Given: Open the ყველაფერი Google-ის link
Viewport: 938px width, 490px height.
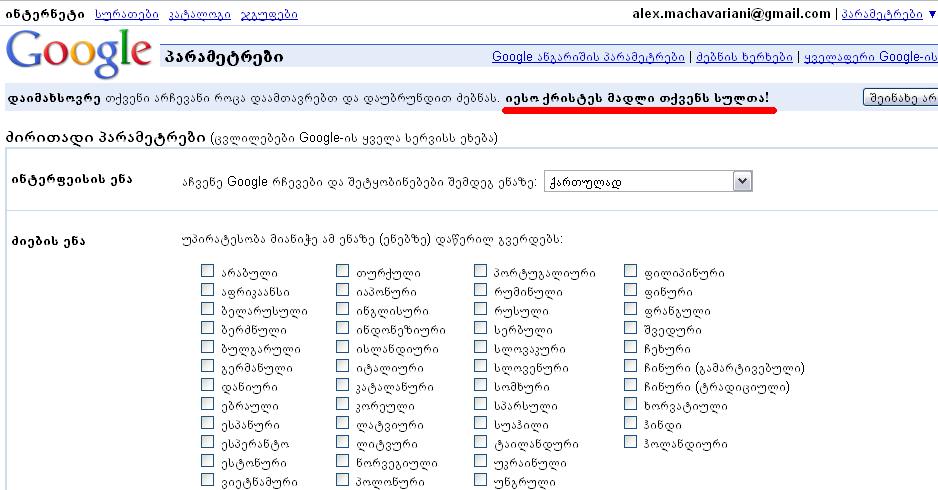Looking at the screenshot, I should click(870, 57).
